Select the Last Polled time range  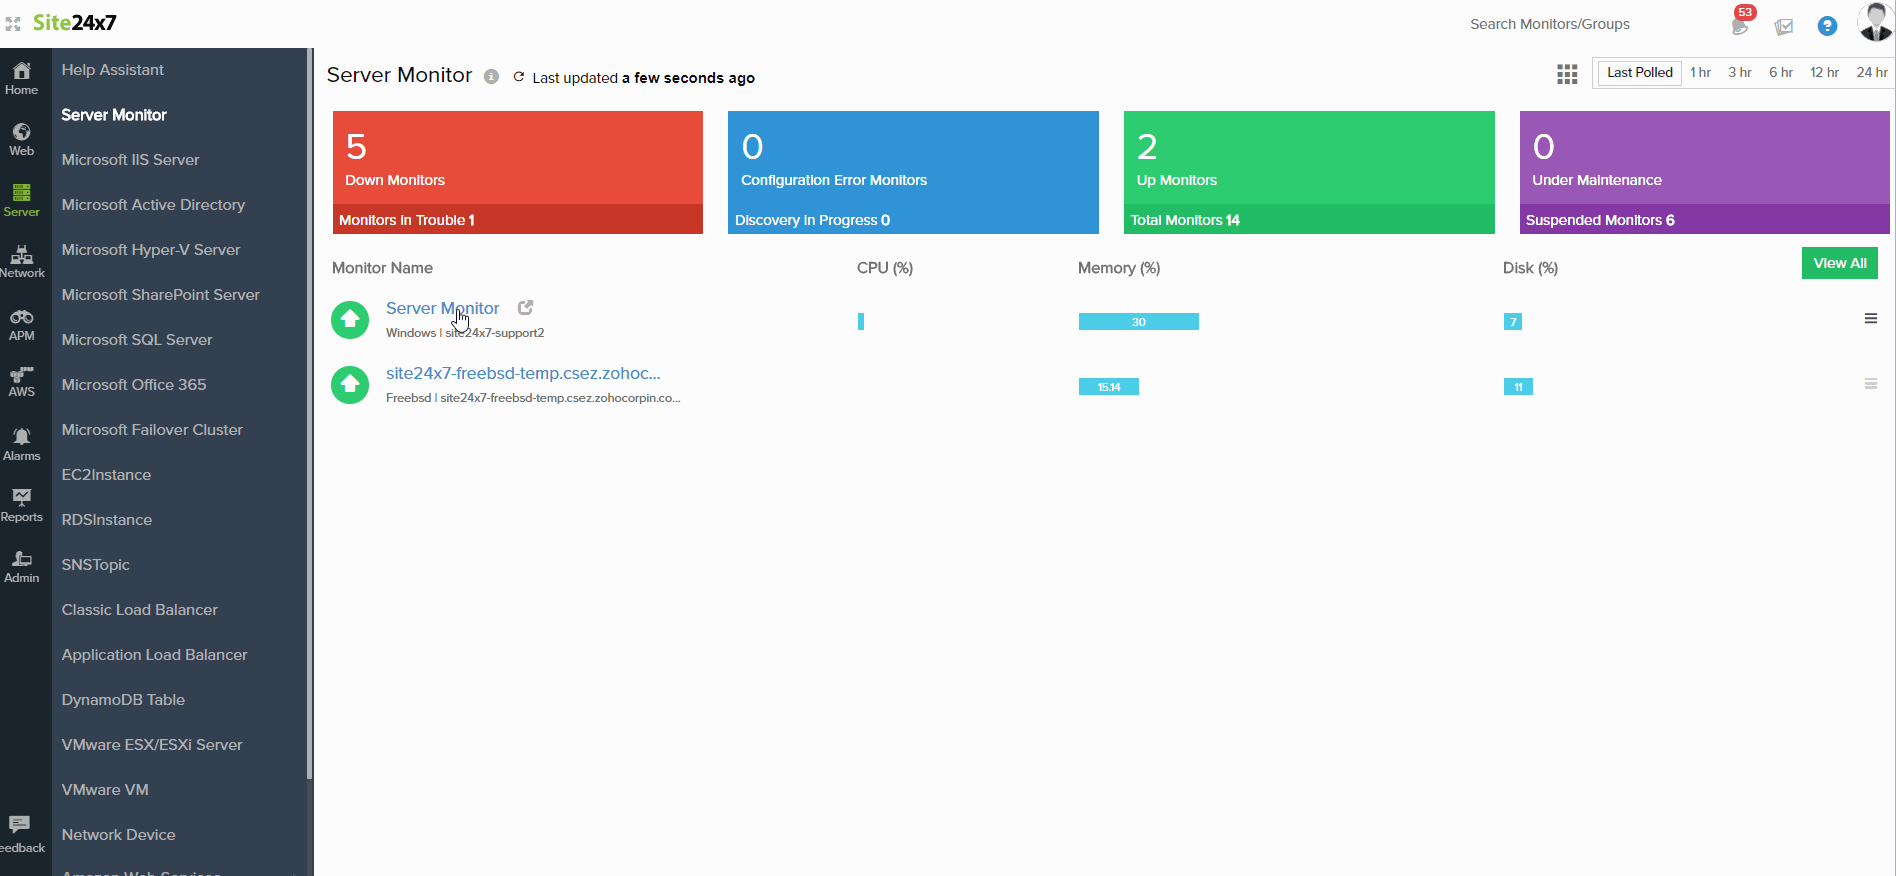point(1639,73)
